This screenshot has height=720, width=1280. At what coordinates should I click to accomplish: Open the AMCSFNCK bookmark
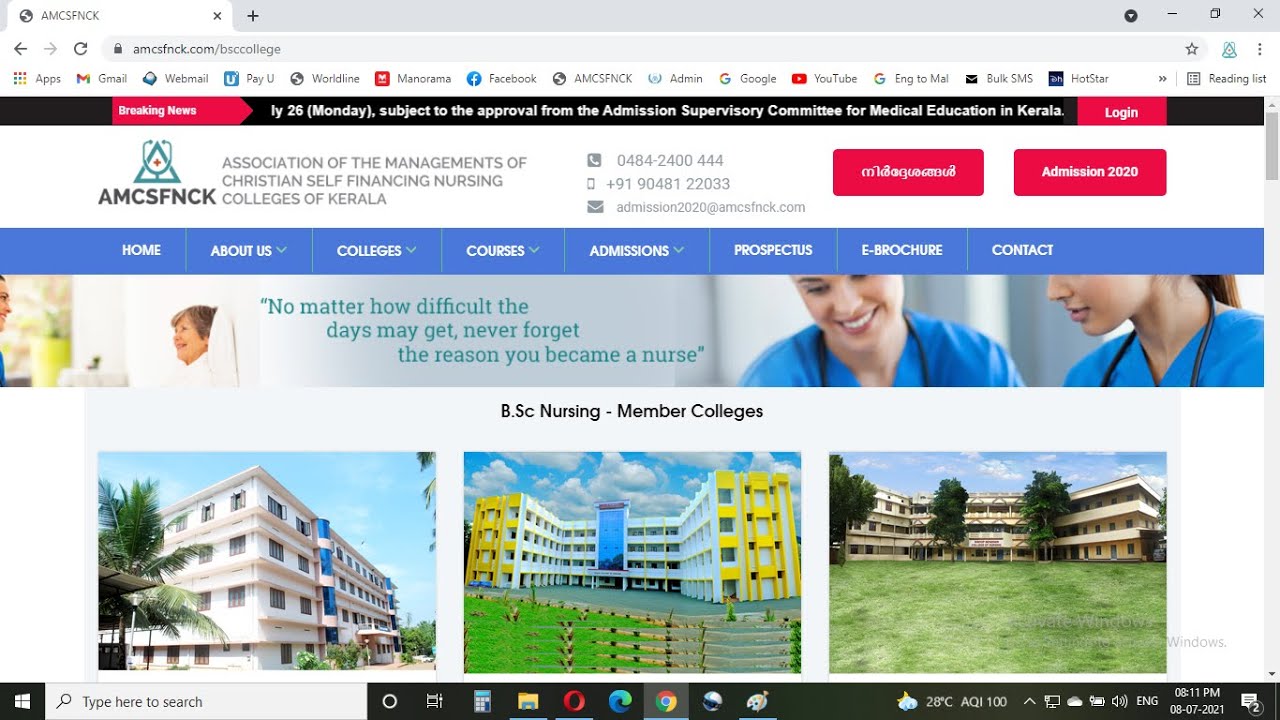(x=593, y=78)
